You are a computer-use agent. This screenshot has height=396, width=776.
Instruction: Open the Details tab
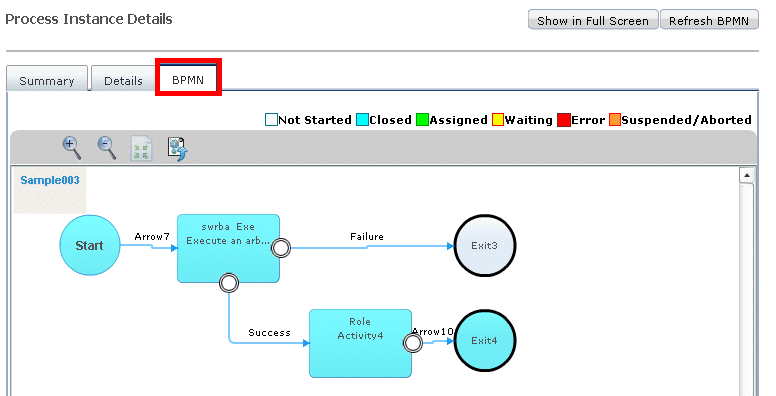(123, 79)
